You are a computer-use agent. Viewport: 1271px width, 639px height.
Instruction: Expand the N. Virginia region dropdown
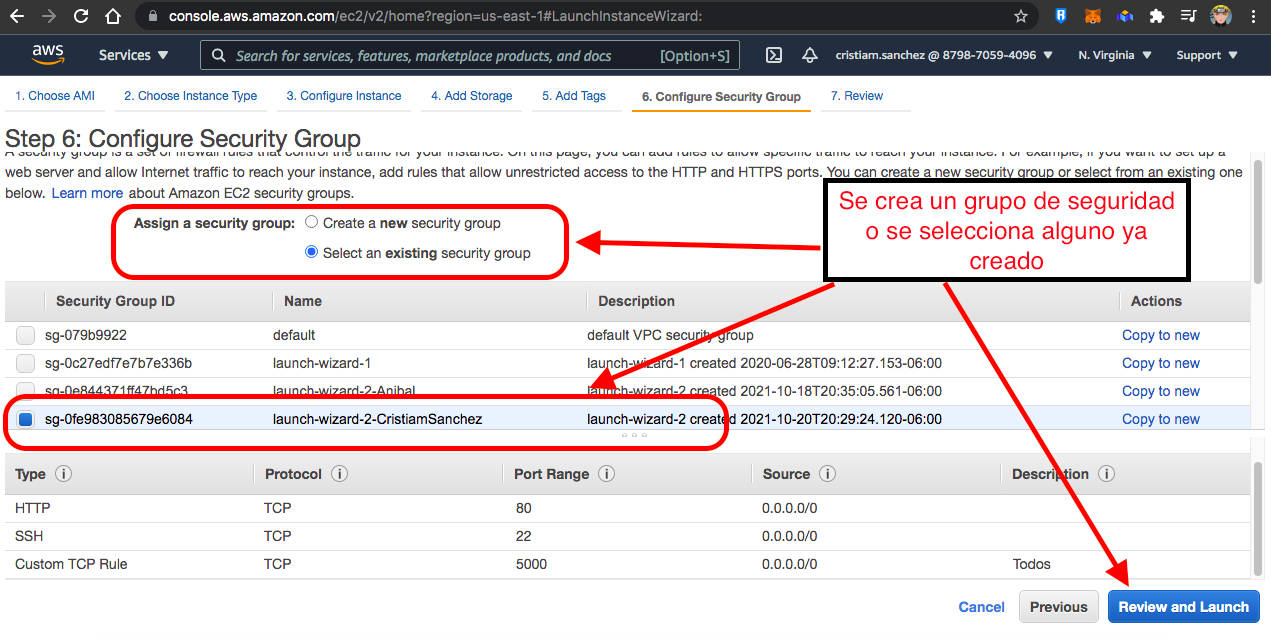pos(1114,56)
